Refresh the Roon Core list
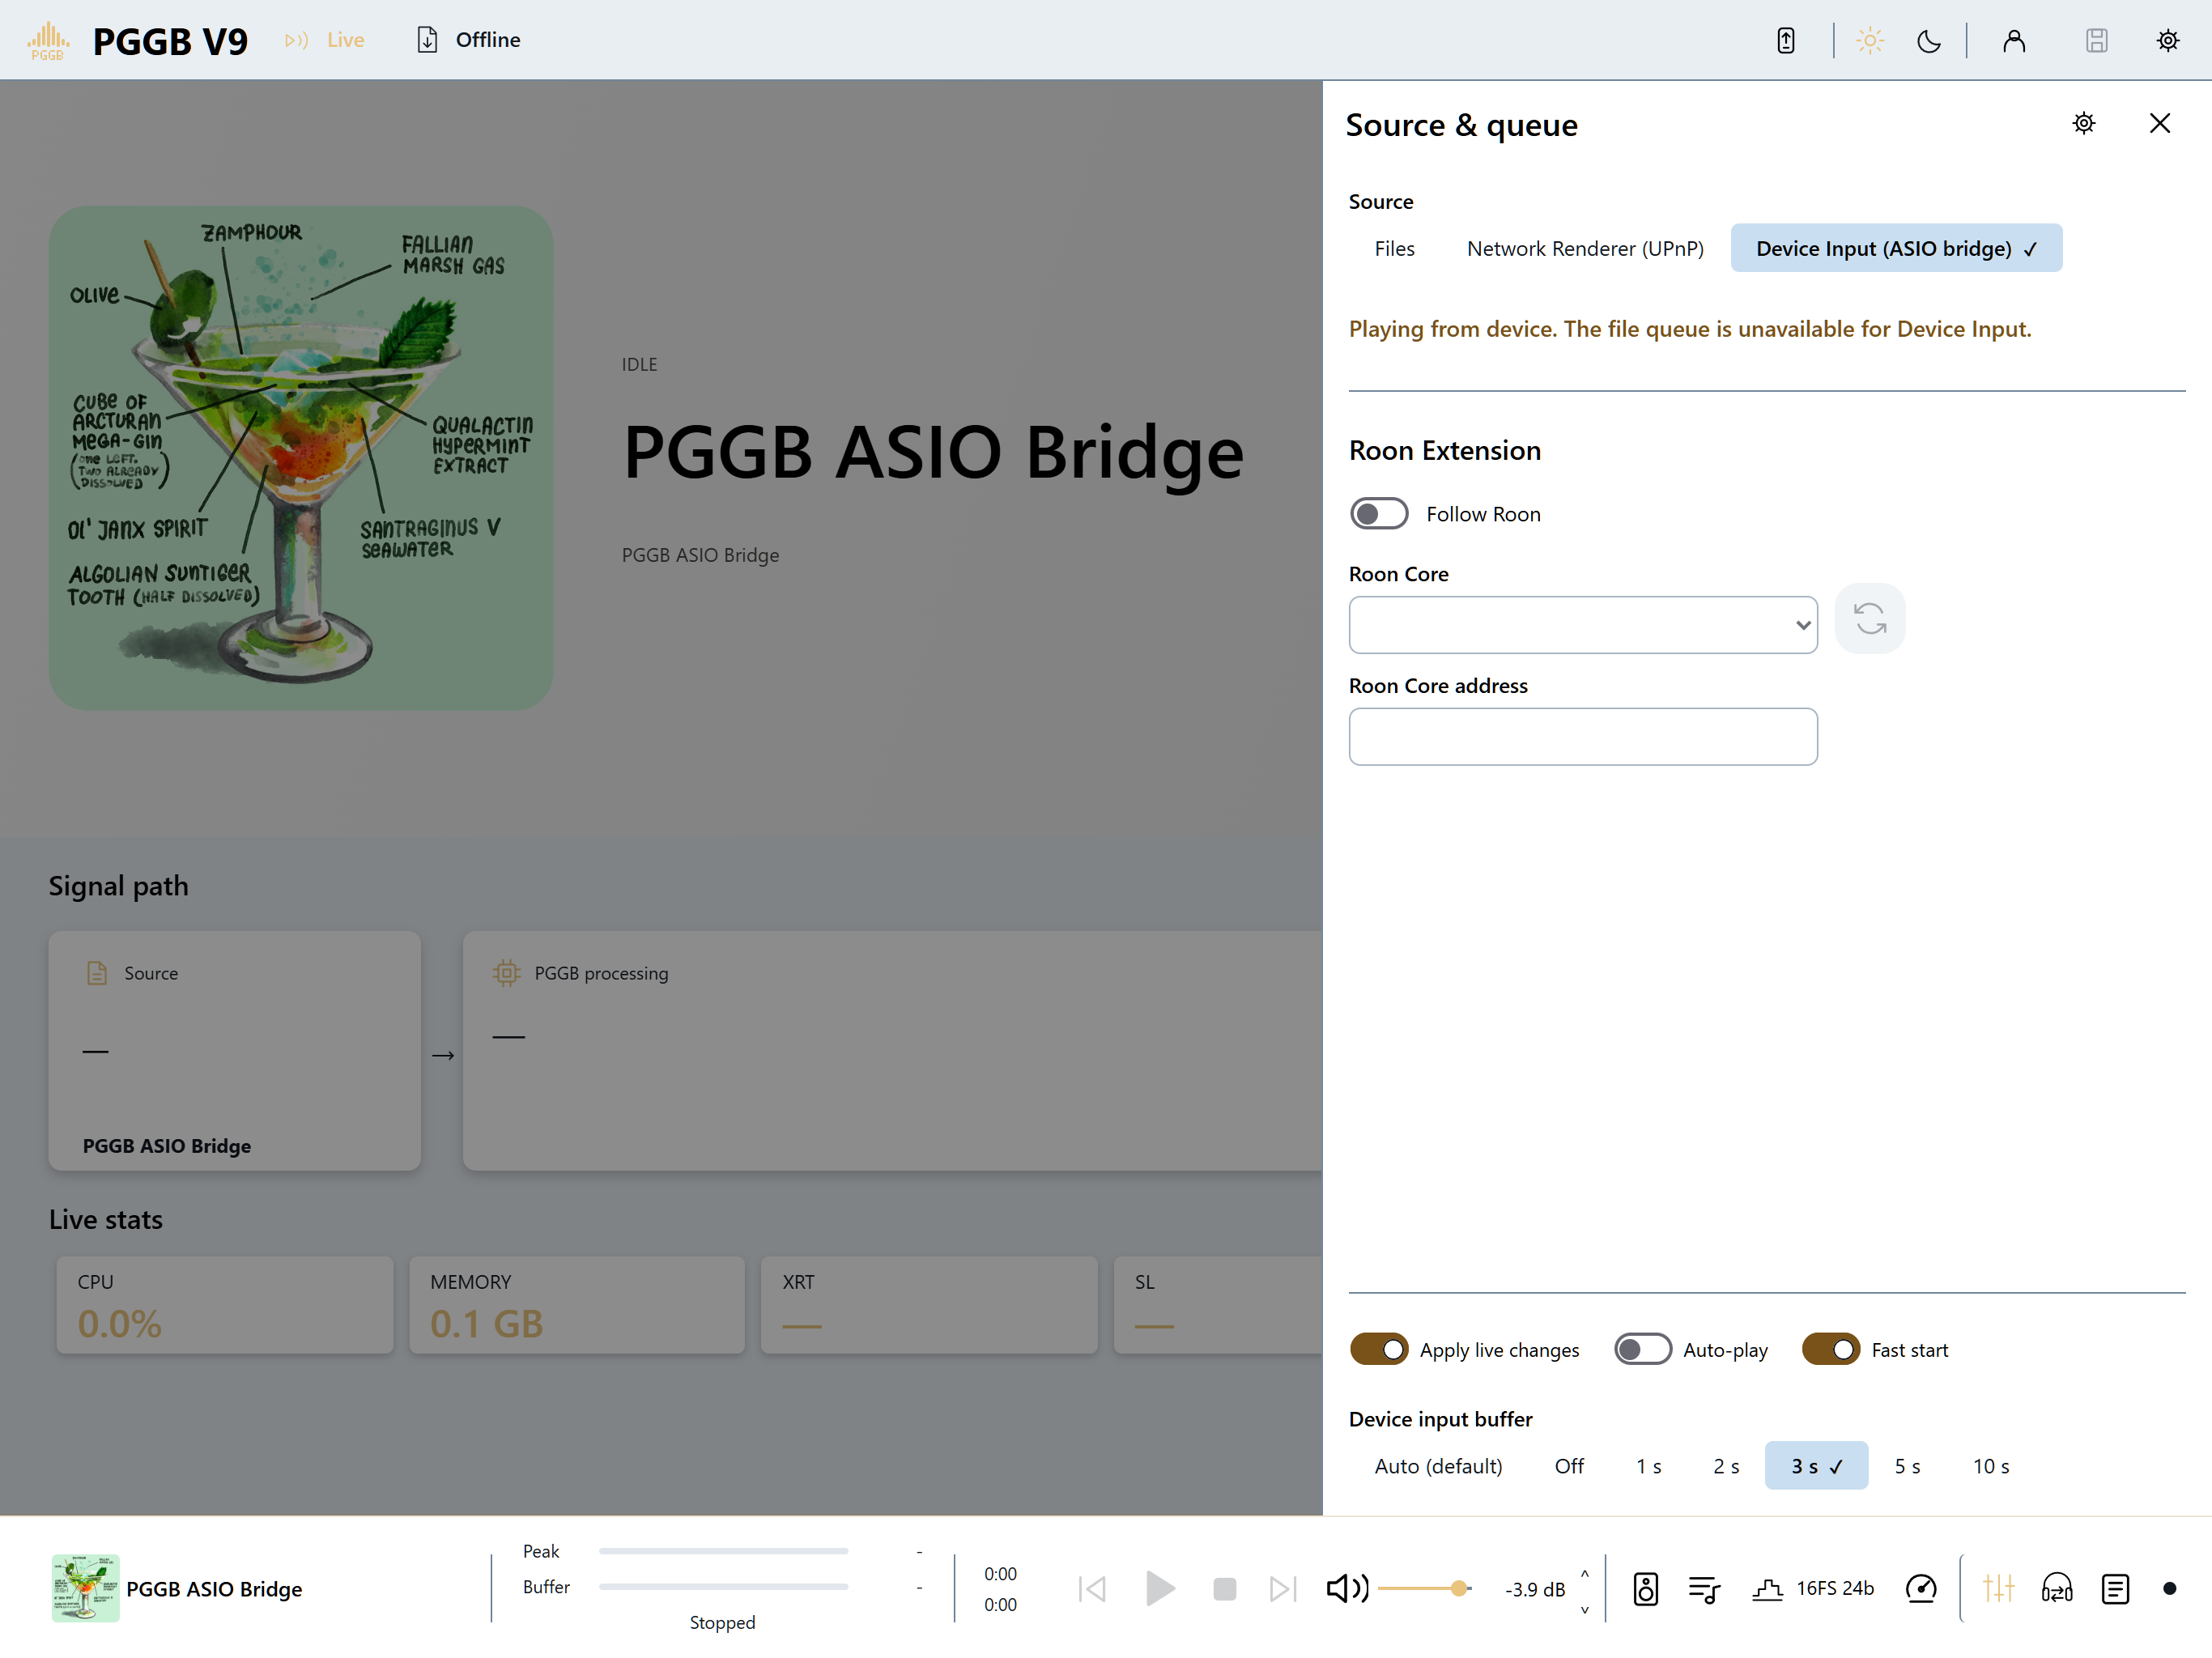Viewport: 2212px width, 1658px height. pos(1869,619)
